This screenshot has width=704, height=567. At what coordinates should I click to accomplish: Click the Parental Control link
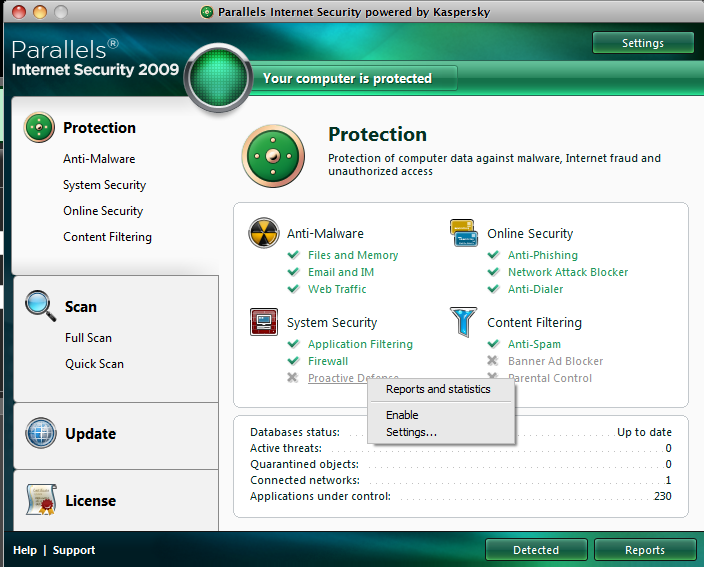[x=552, y=378]
